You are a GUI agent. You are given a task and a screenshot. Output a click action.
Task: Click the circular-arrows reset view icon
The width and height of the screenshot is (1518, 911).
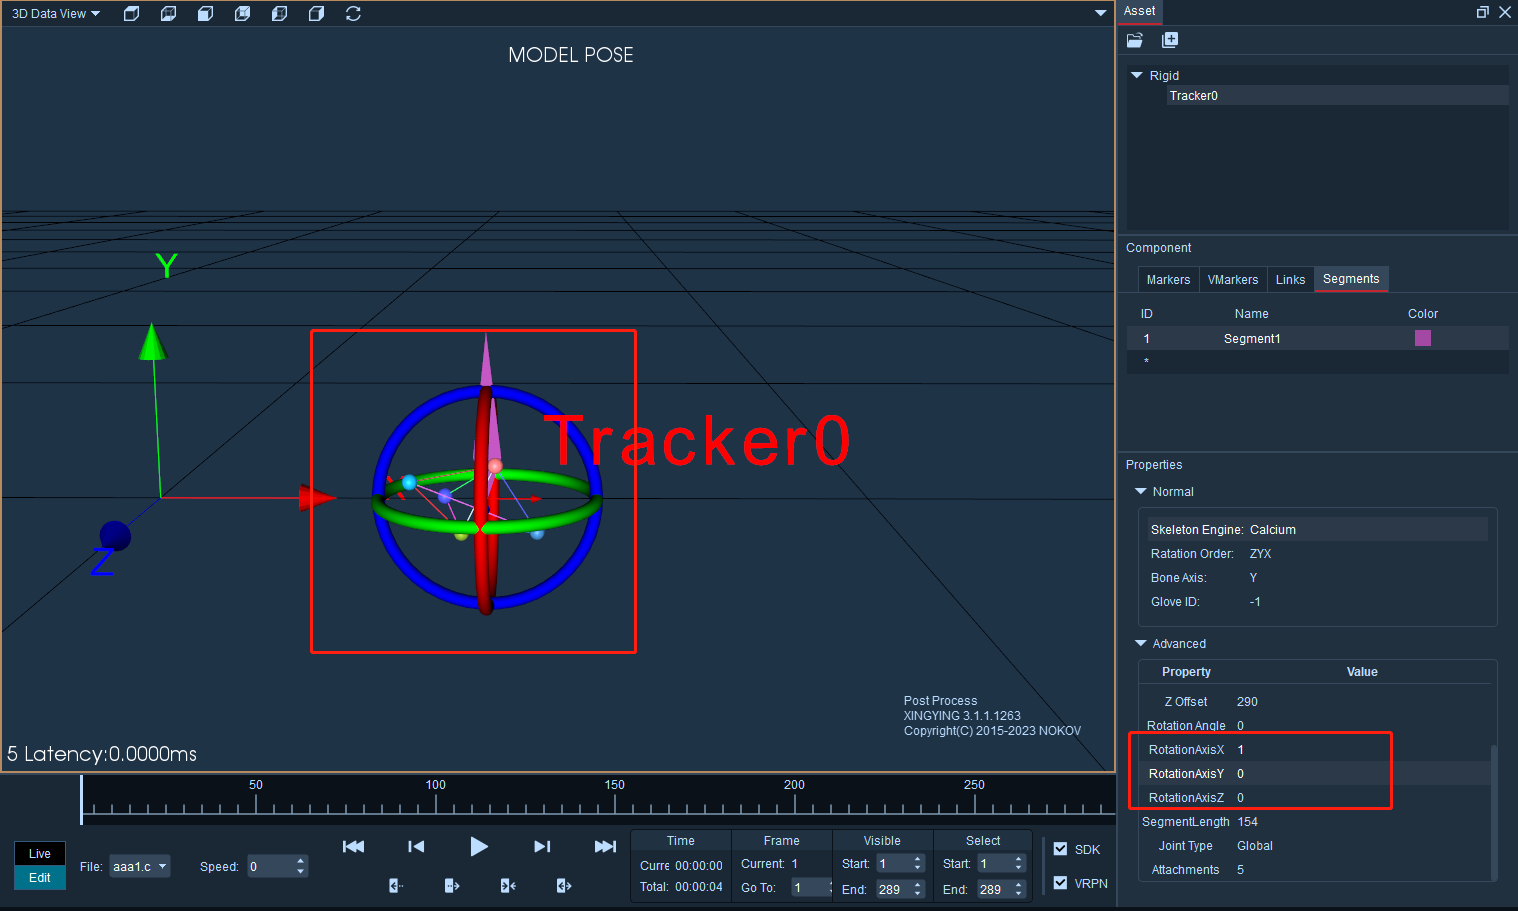pyautogui.click(x=353, y=13)
